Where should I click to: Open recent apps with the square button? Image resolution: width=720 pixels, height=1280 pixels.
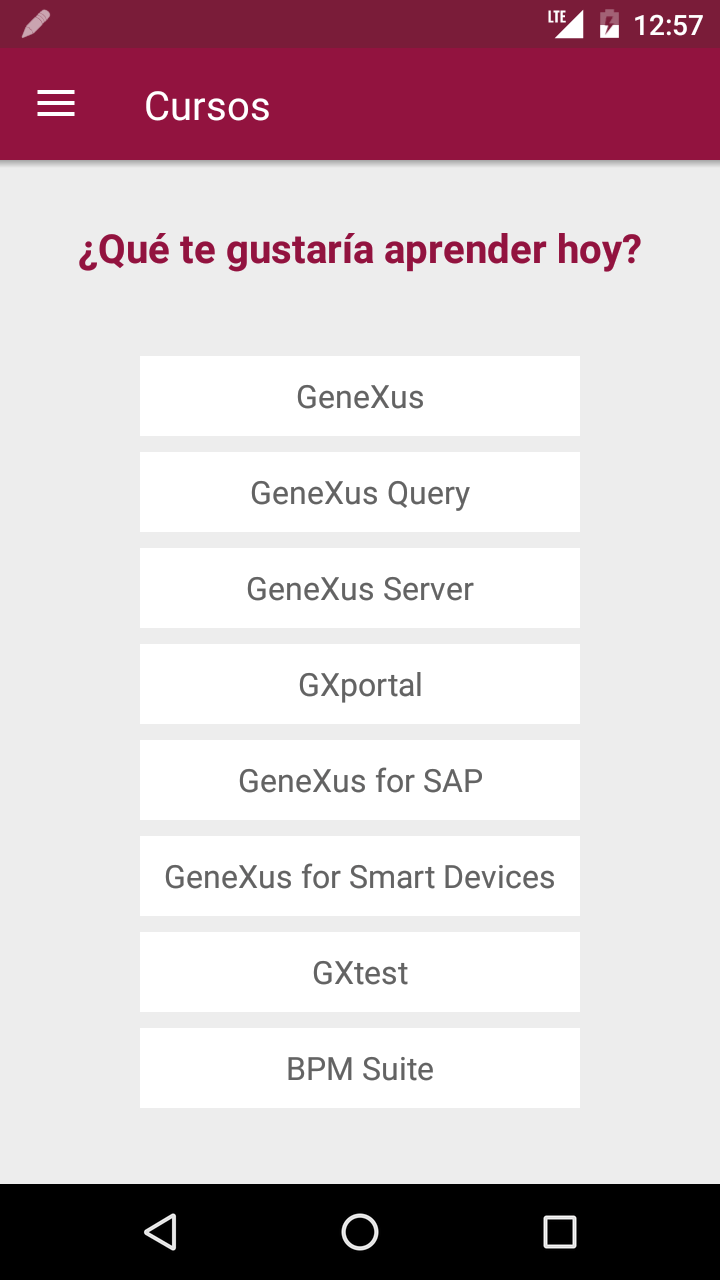click(x=560, y=1232)
